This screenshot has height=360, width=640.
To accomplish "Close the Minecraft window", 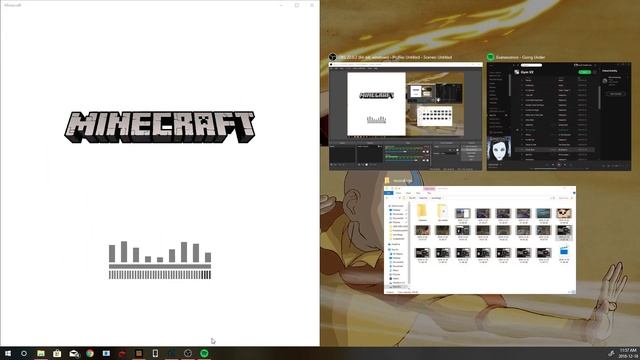I will 312,5.
